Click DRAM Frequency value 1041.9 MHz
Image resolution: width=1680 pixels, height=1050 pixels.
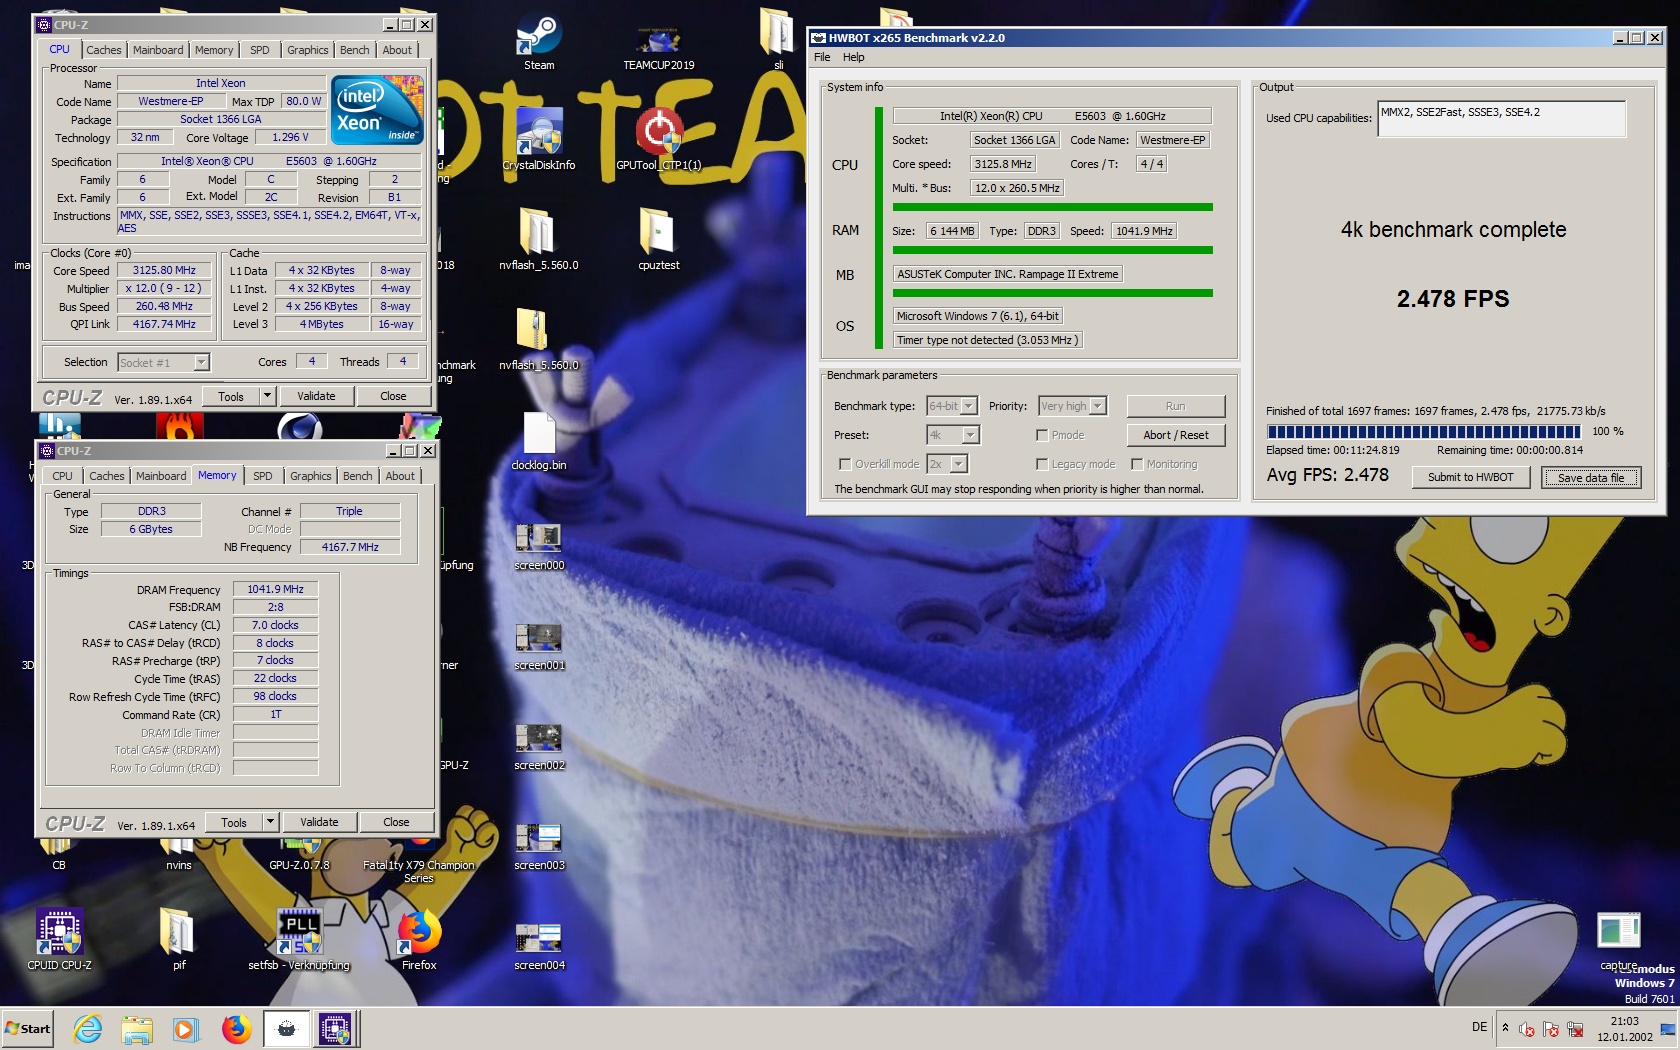coord(275,589)
